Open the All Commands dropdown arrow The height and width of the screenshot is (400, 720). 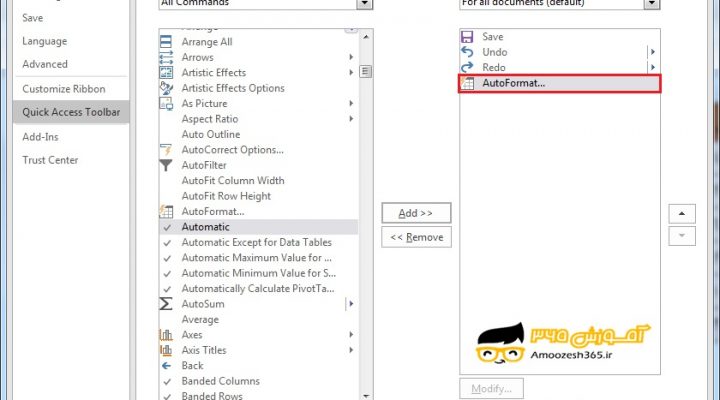(365, 4)
